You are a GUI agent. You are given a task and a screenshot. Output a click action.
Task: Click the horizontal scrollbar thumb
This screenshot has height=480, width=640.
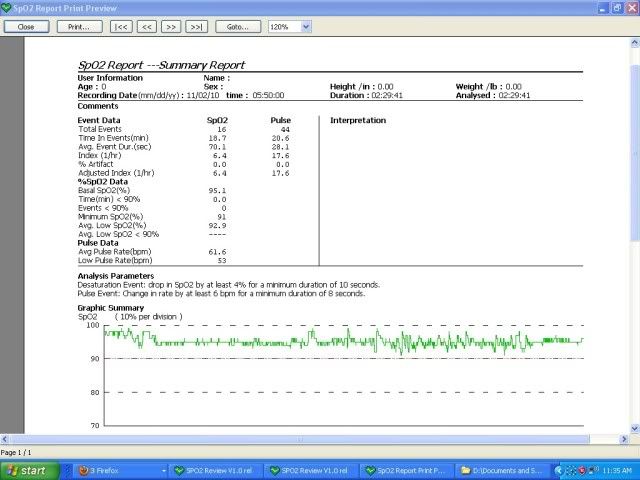click(299, 438)
